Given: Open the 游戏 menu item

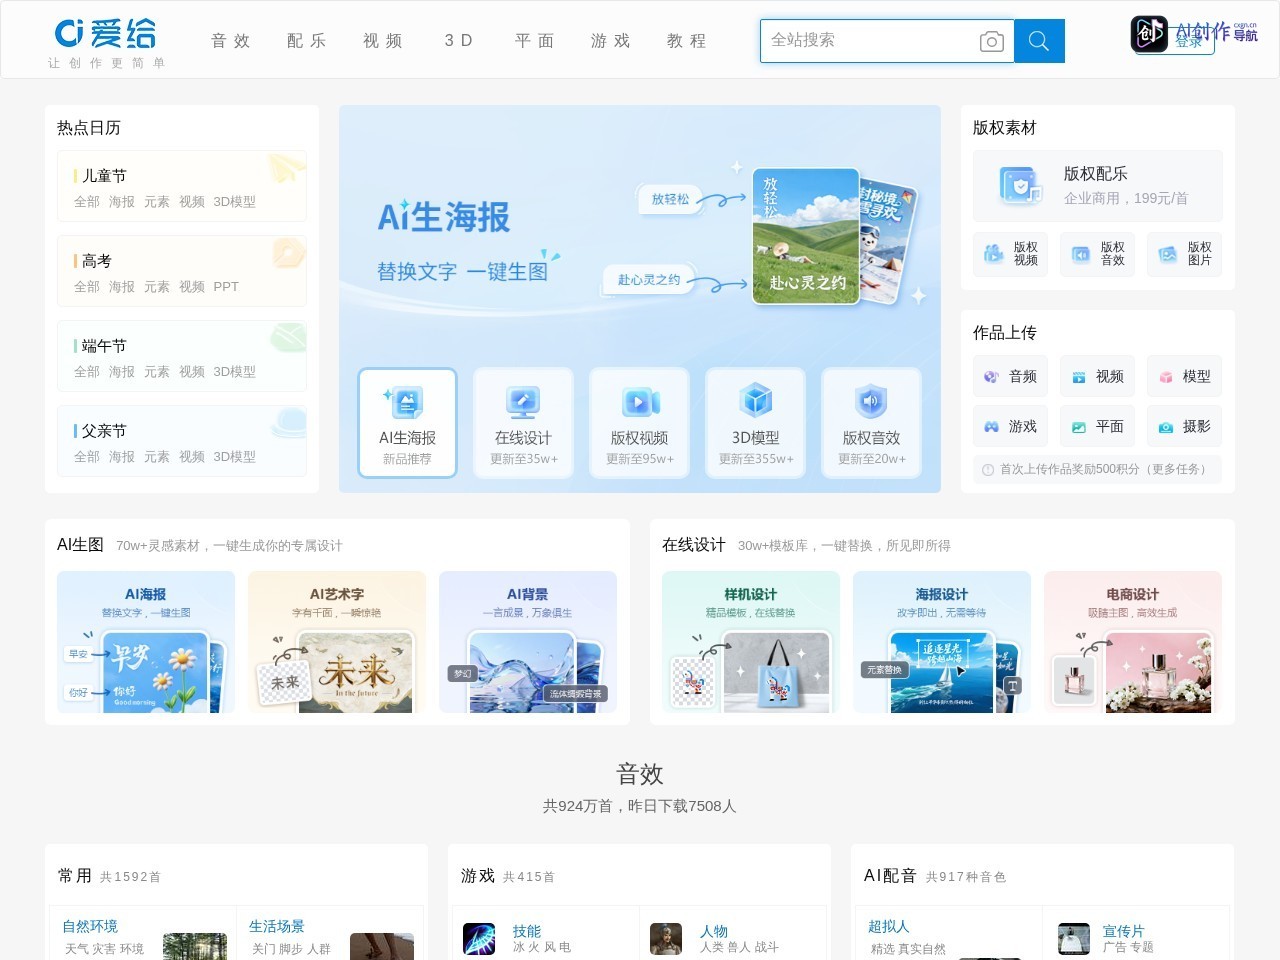Looking at the screenshot, I should click(x=610, y=41).
